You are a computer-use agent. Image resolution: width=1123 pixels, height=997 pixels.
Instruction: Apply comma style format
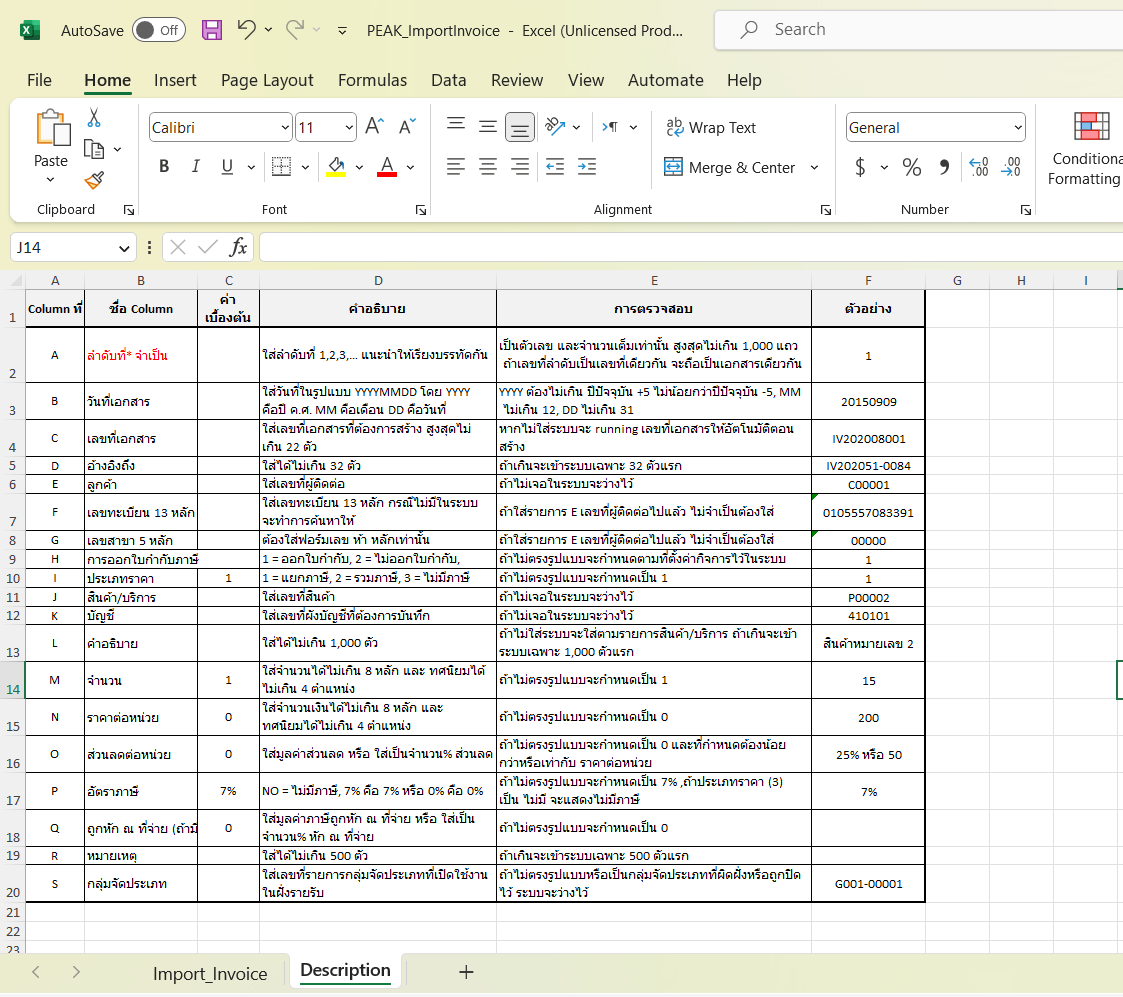click(944, 167)
